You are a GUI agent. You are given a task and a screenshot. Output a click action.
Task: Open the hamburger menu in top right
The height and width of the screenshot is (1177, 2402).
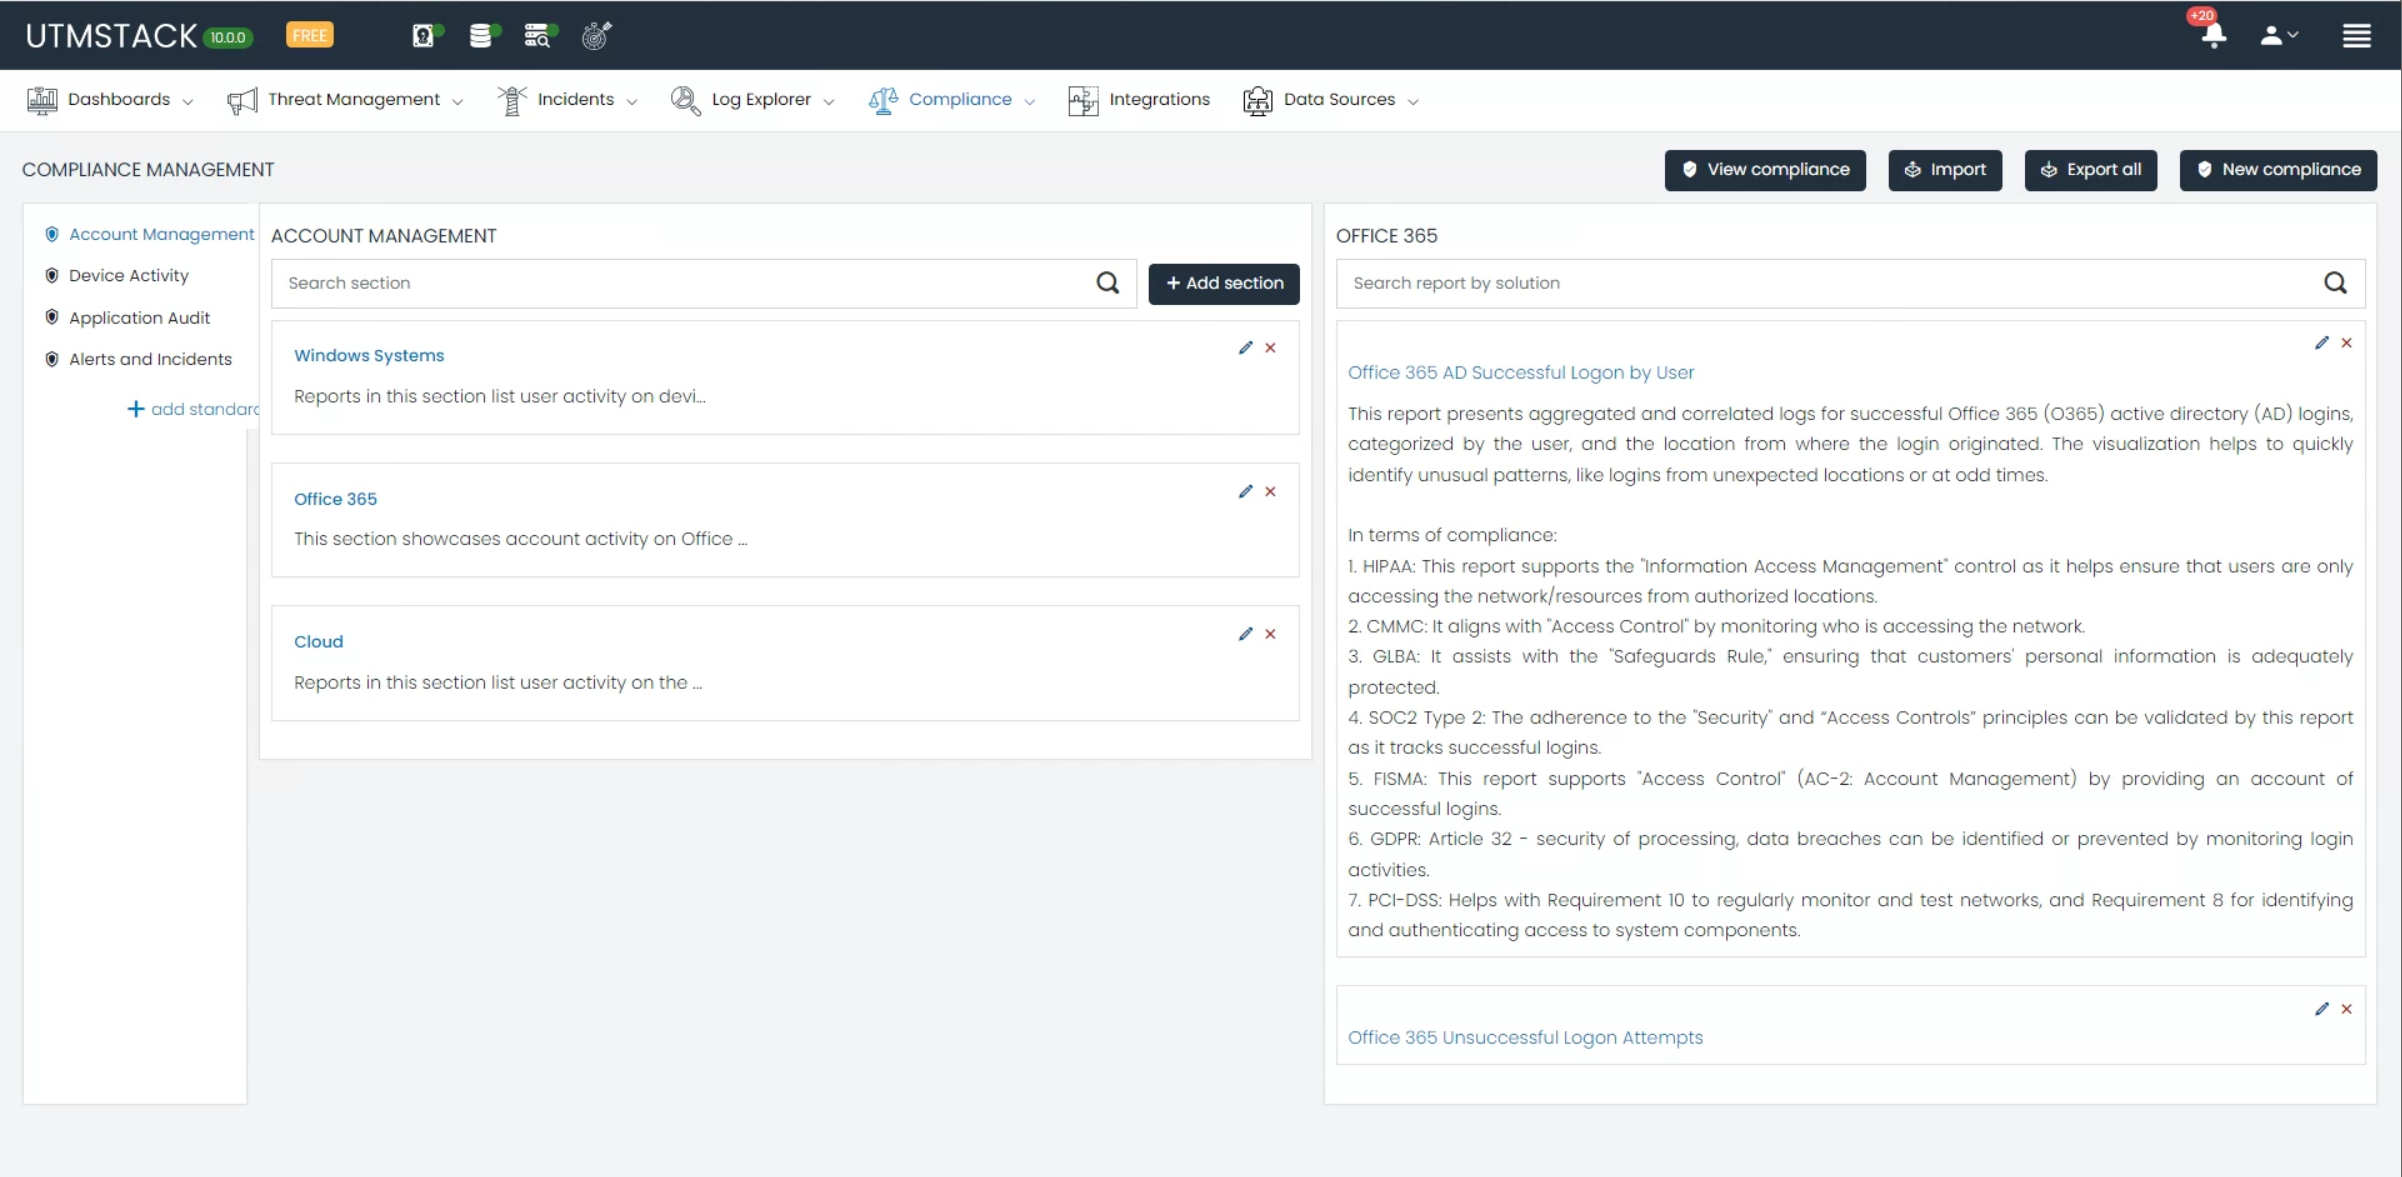2356,36
